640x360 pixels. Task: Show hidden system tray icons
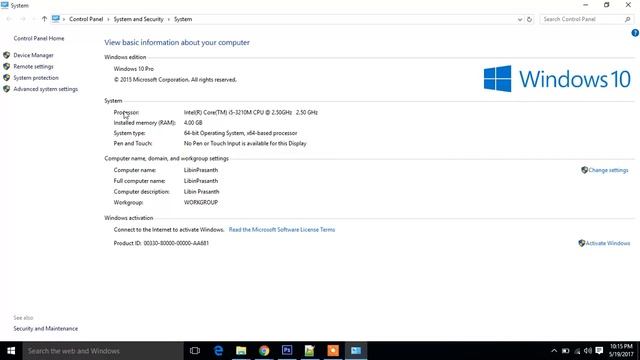[x=554, y=351]
